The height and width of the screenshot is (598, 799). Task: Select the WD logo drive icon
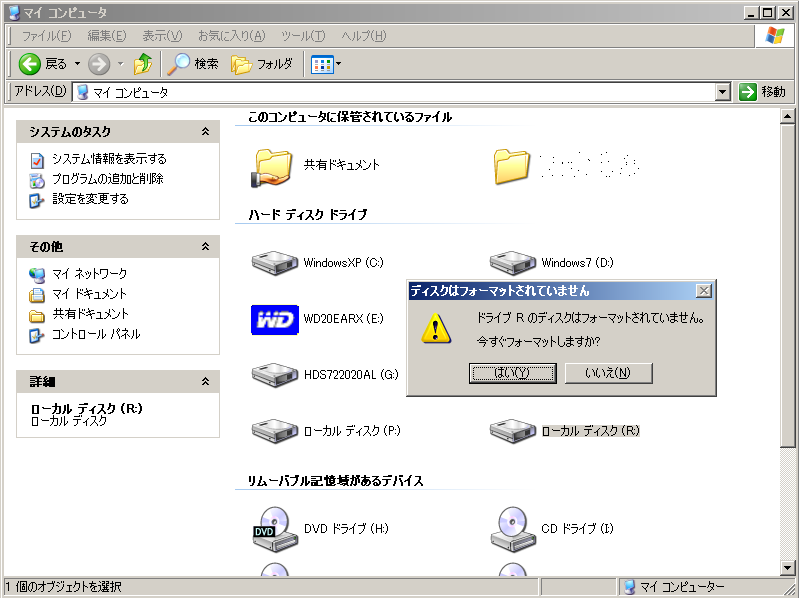[x=275, y=319]
